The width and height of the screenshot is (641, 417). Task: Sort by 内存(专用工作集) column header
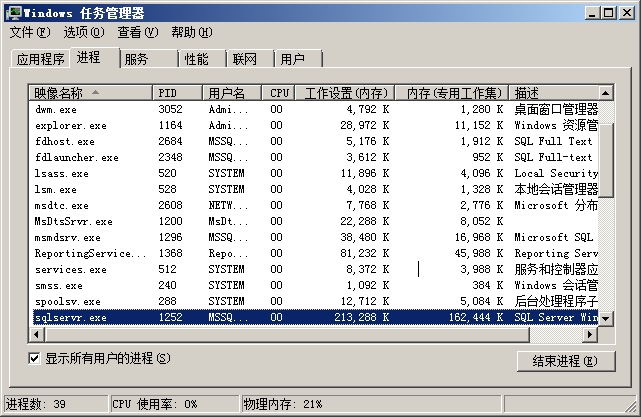pyautogui.click(x=452, y=93)
